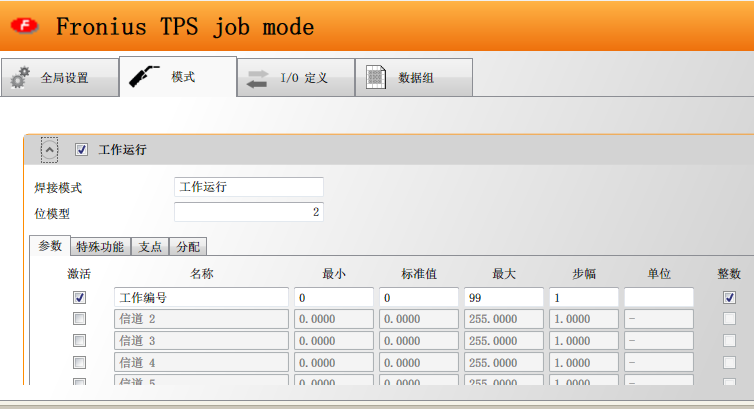Click the 单位 column header
Viewport: 754px width, 409px height.
pyautogui.click(x=659, y=274)
